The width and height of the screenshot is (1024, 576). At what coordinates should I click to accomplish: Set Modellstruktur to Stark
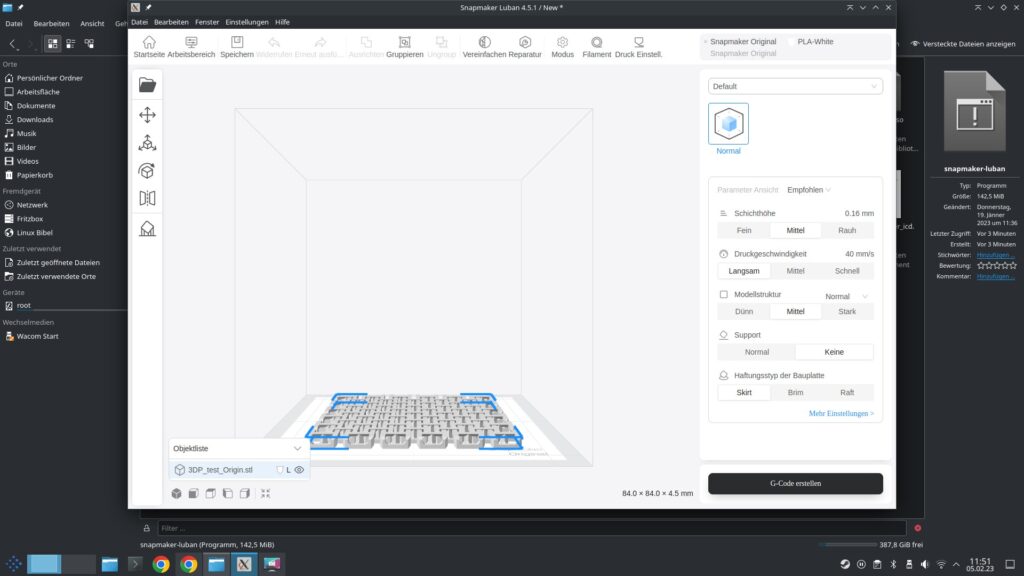tap(847, 312)
